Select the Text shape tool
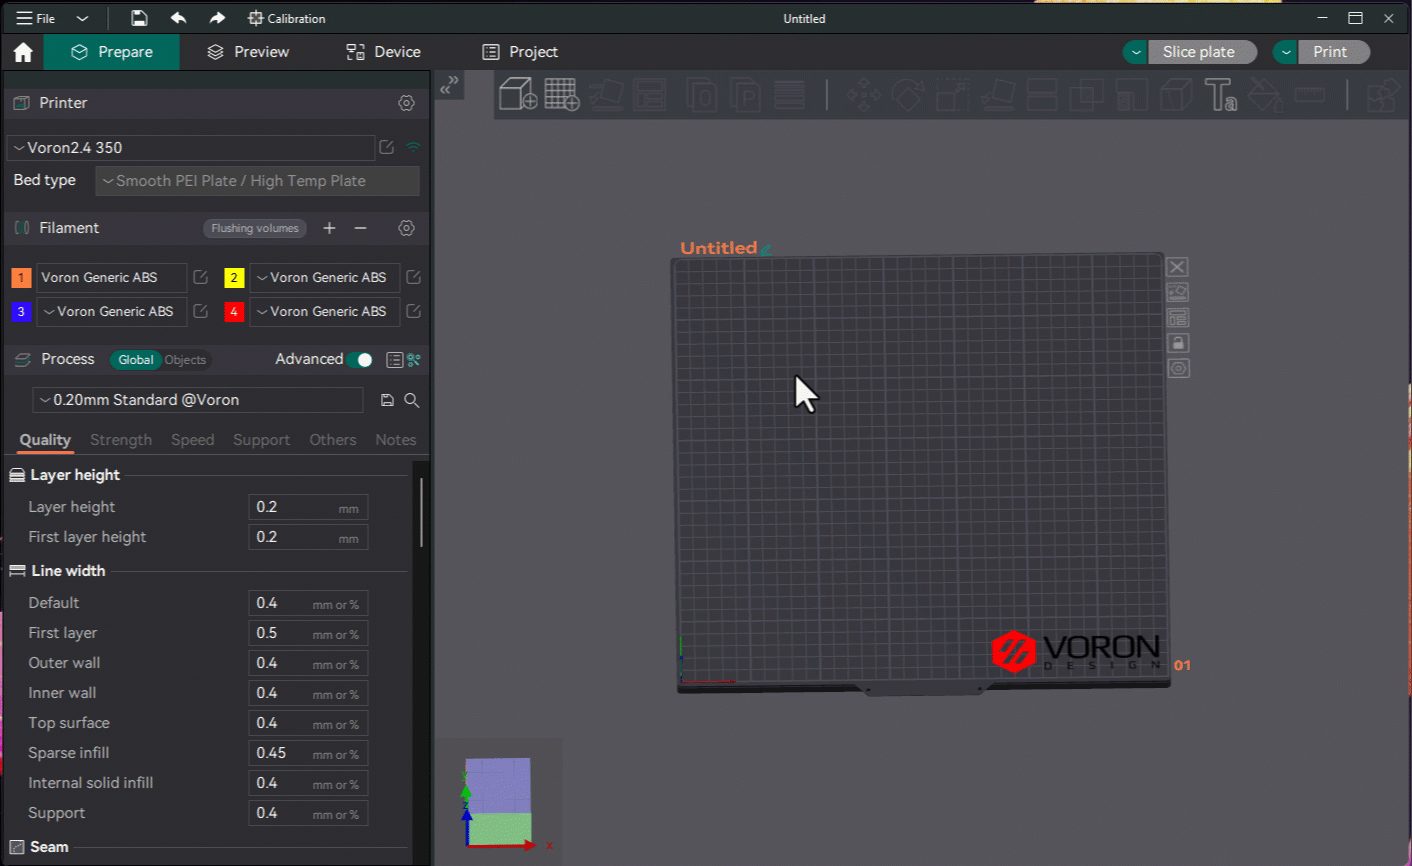Screen dimensions: 1412x866 point(1220,95)
